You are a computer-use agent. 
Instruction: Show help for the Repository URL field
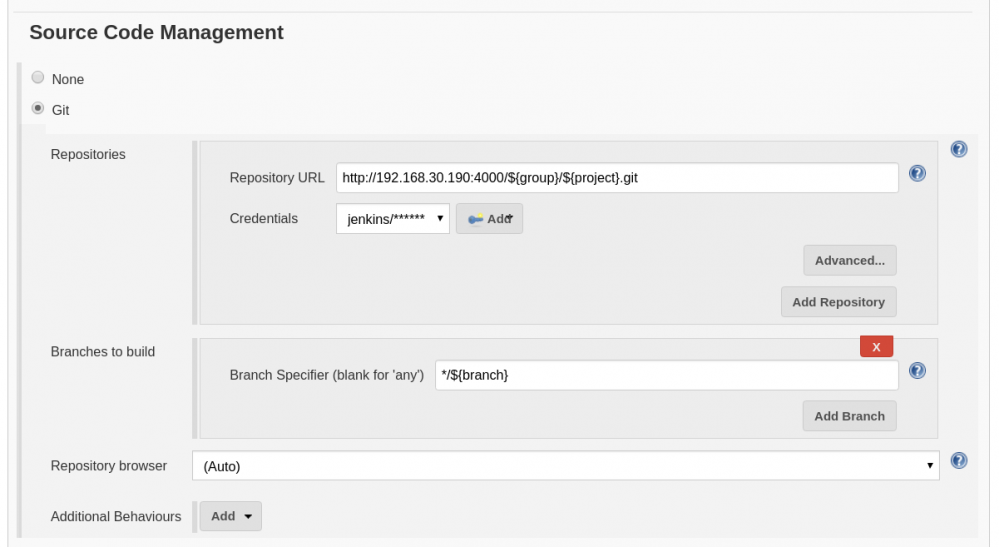pos(917,174)
